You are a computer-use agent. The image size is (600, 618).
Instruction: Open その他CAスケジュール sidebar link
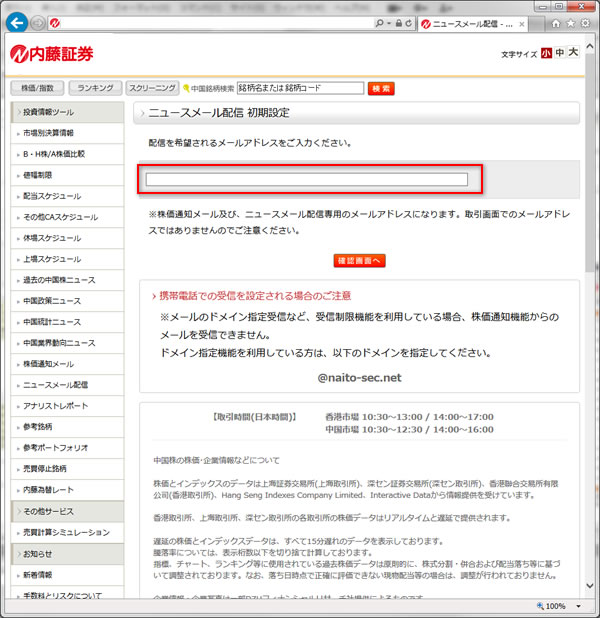(67, 217)
